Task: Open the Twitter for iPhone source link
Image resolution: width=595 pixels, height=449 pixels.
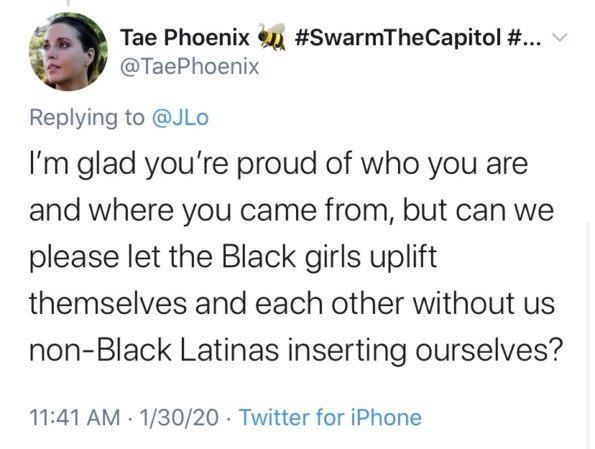Action: click(330, 417)
